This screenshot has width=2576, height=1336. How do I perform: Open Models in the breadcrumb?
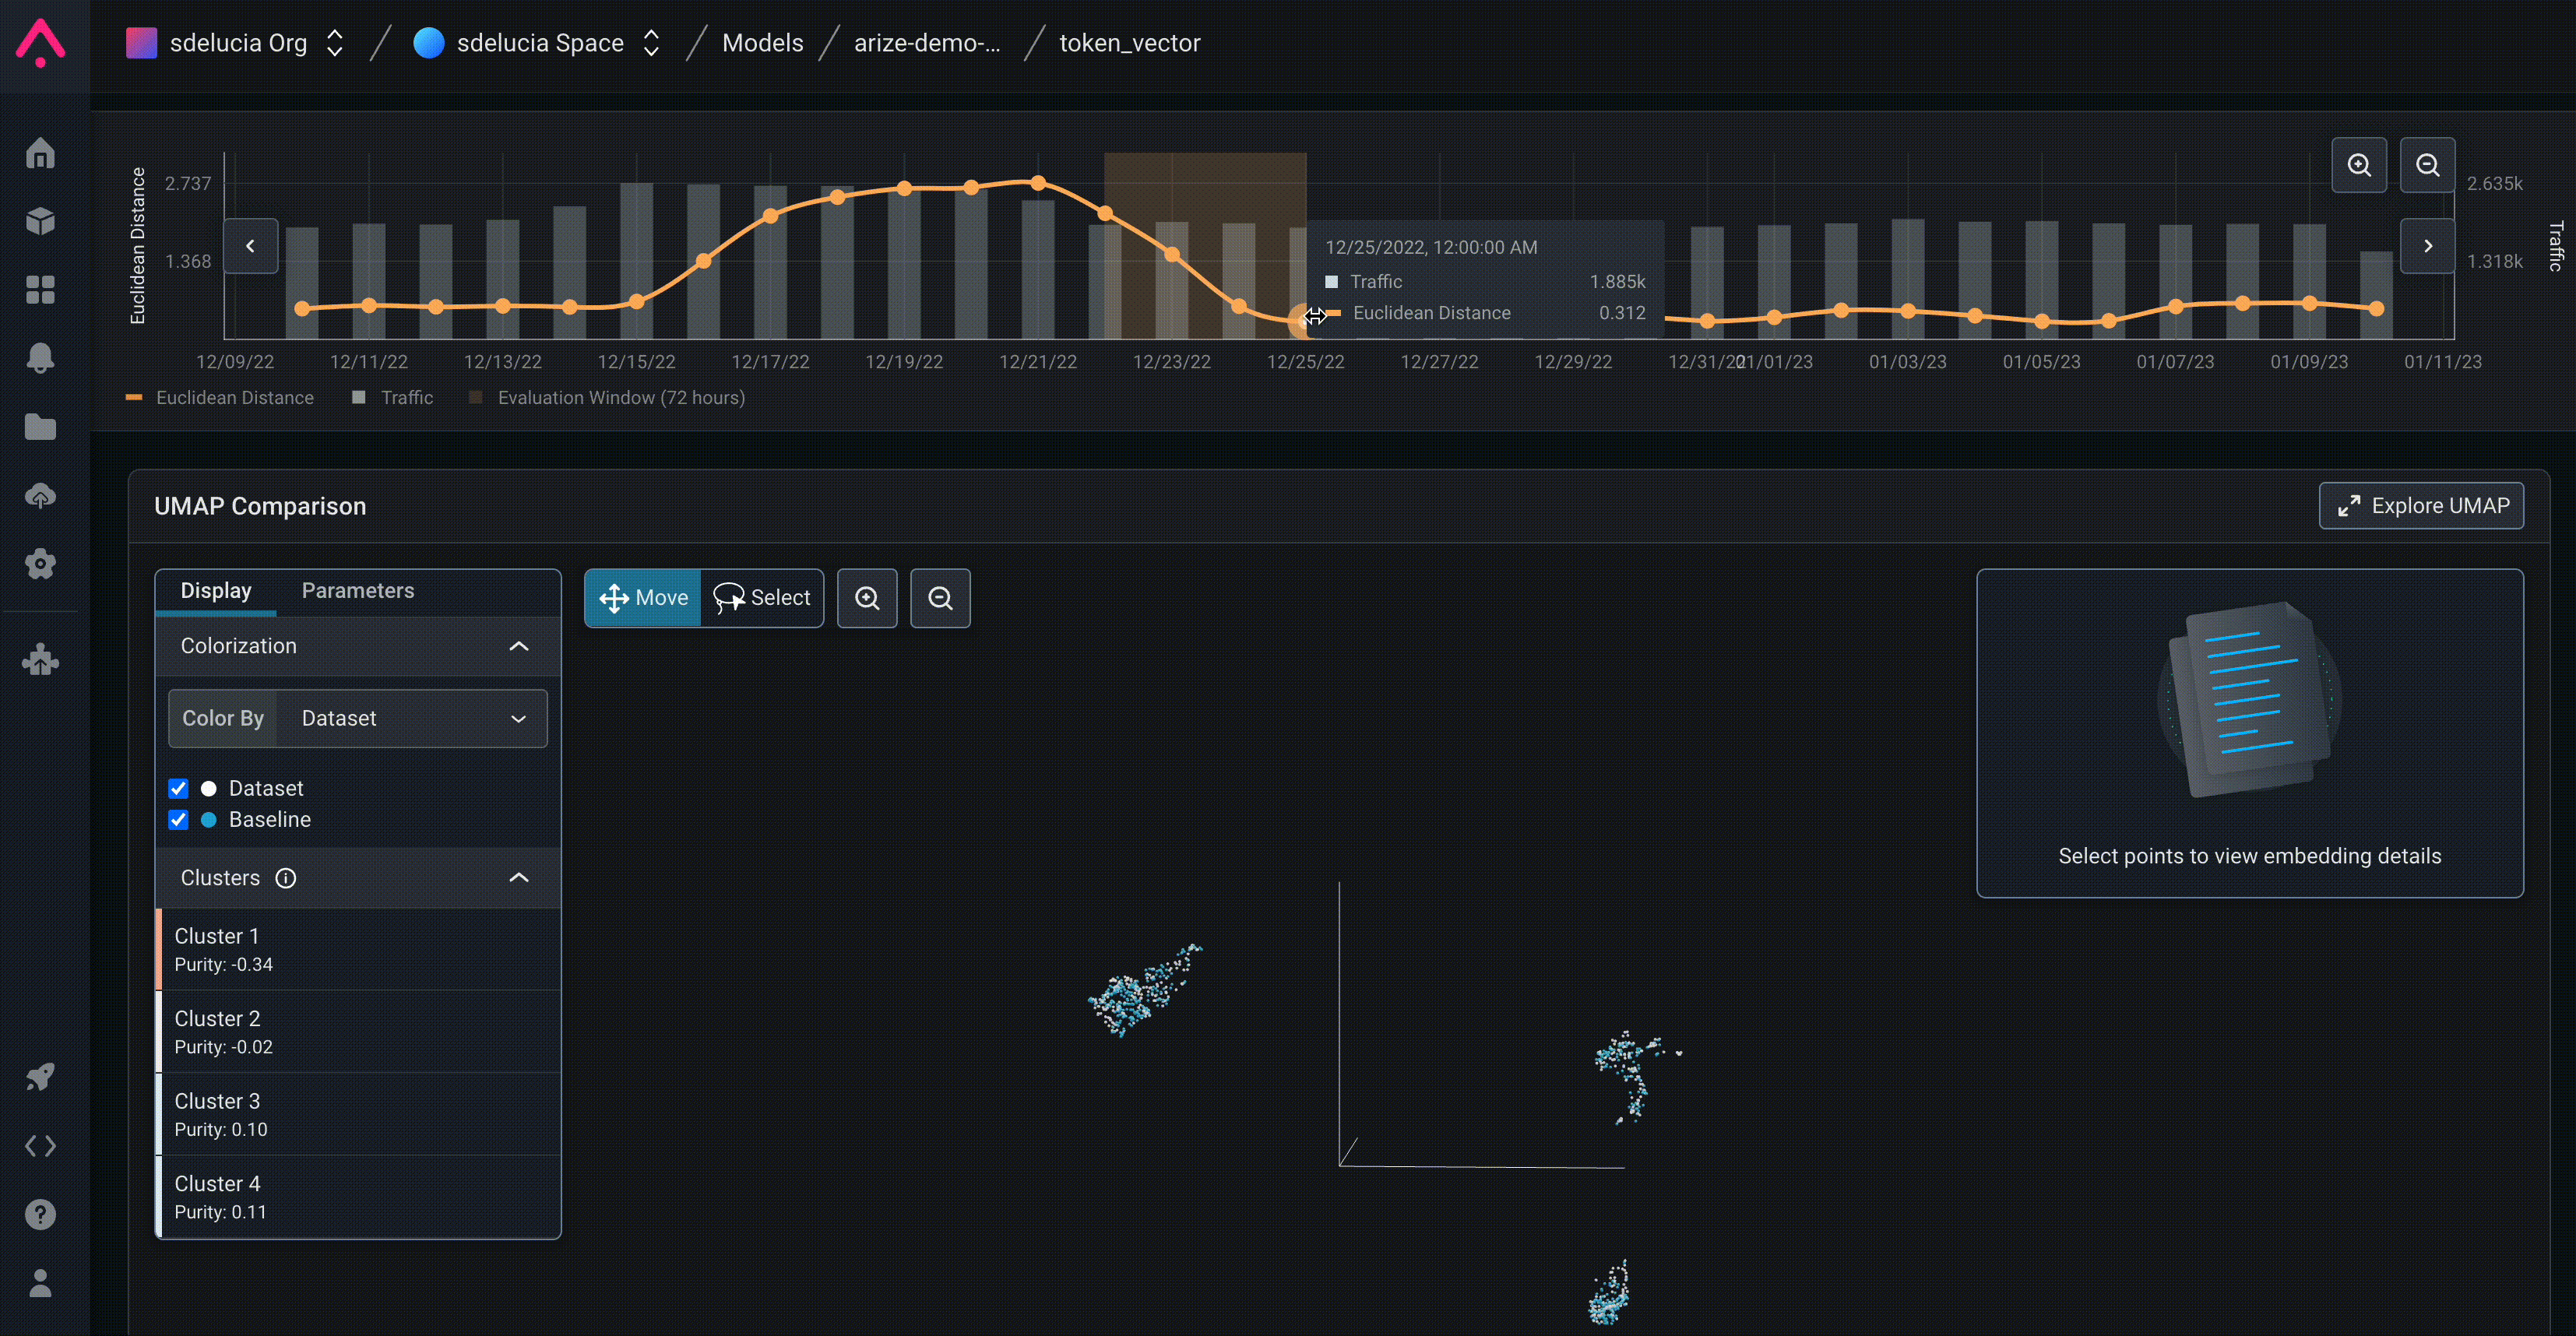pyautogui.click(x=762, y=43)
